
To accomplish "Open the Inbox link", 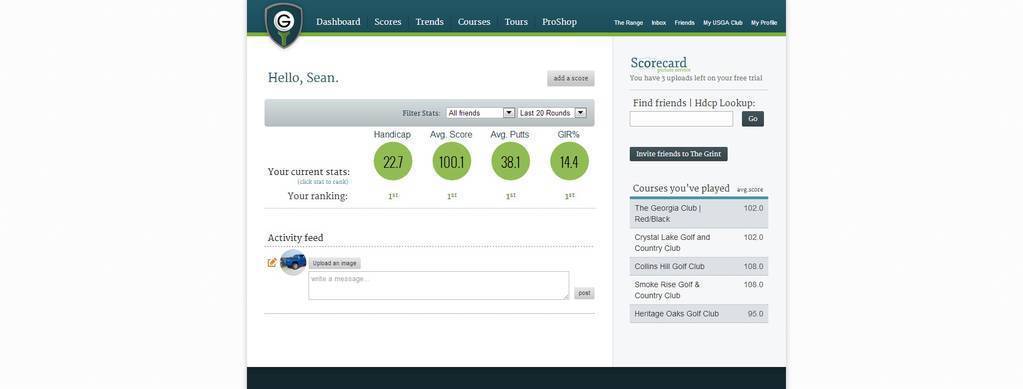I will point(659,23).
